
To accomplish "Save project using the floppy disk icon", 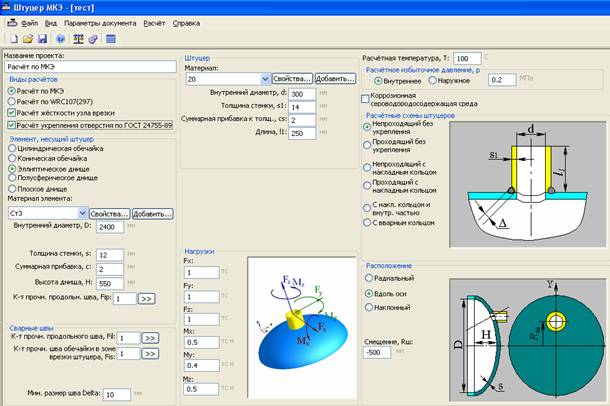I will [x=42, y=39].
